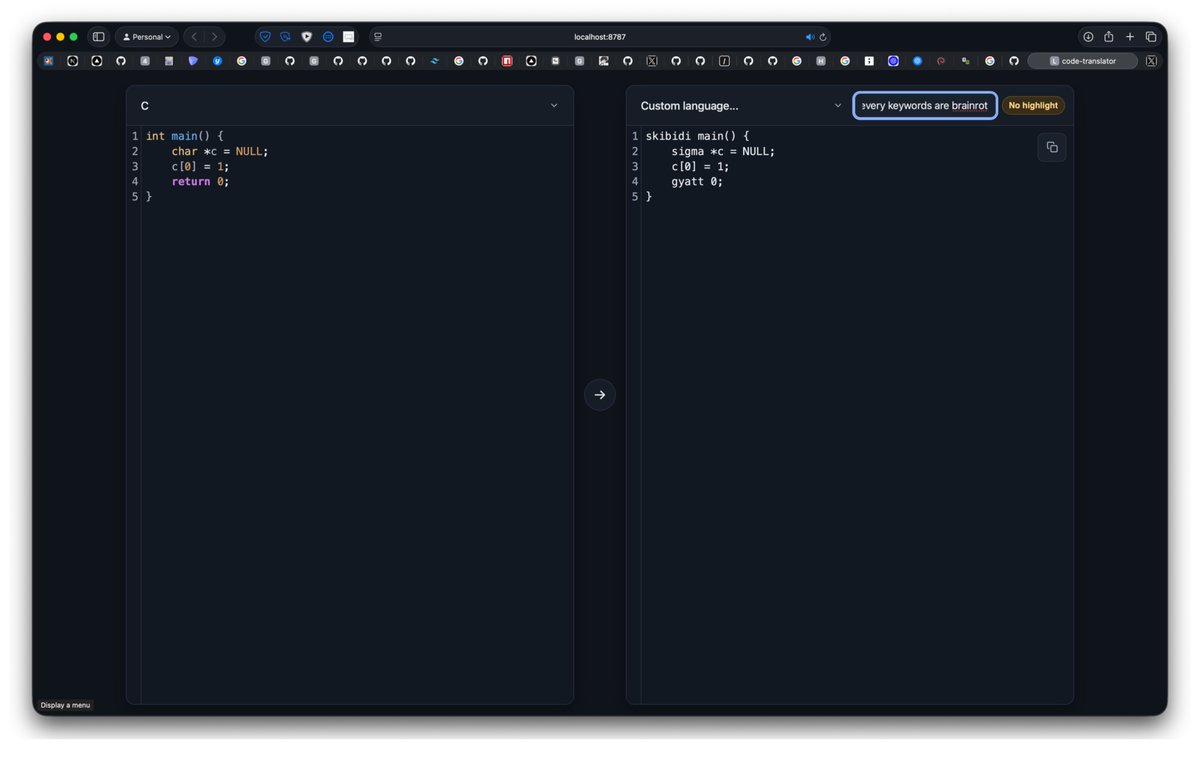Show the tab overview
The height and width of the screenshot is (759, 1200).
(x=1151, y=37)
